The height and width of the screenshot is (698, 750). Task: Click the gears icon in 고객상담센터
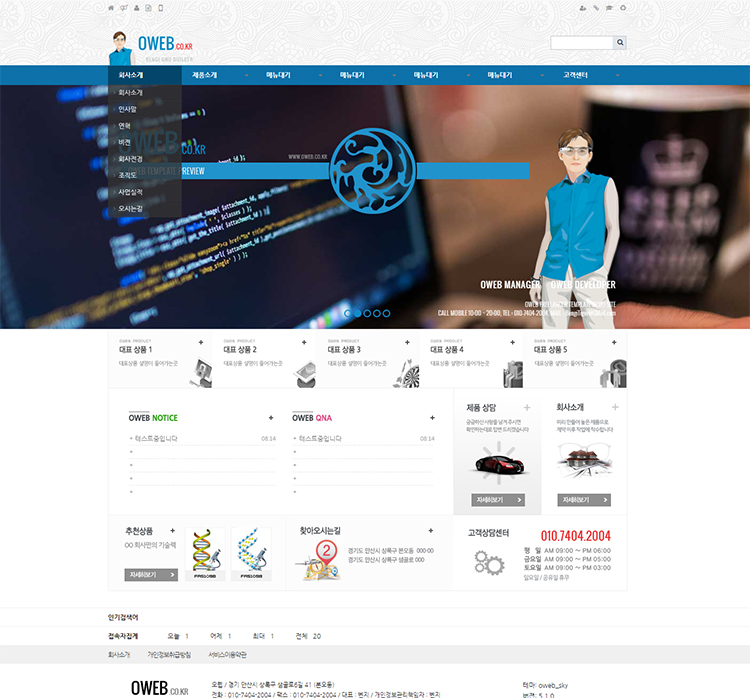point(489,563)
